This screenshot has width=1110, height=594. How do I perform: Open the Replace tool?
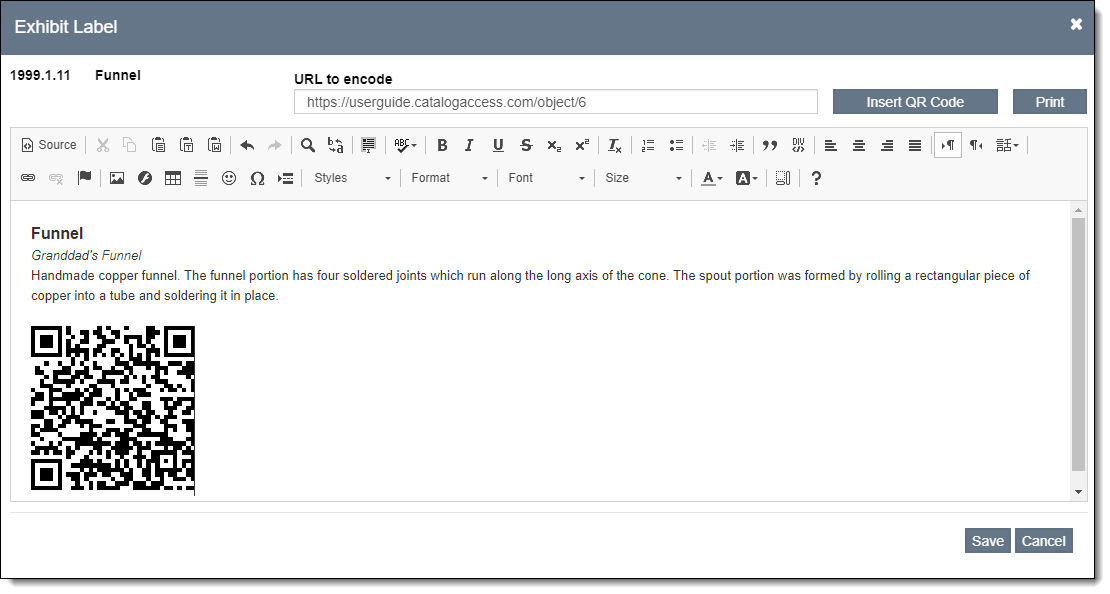[336, 145]
